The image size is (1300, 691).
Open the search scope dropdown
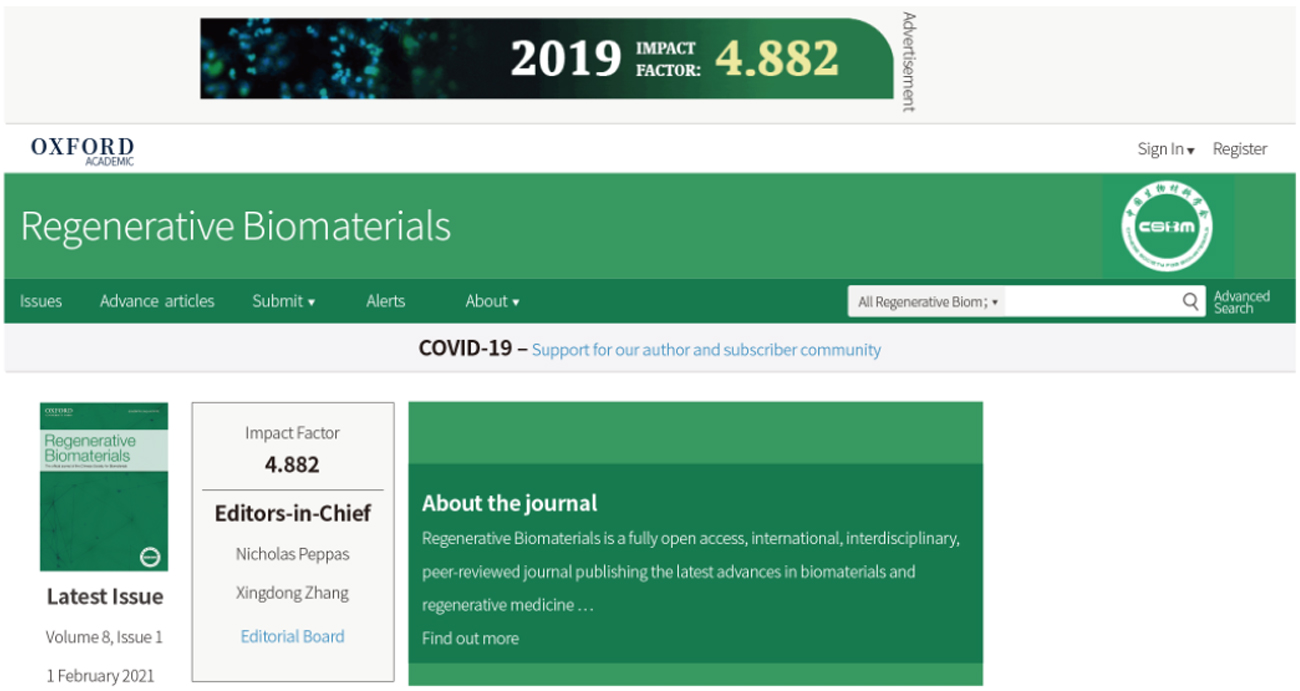927,302
